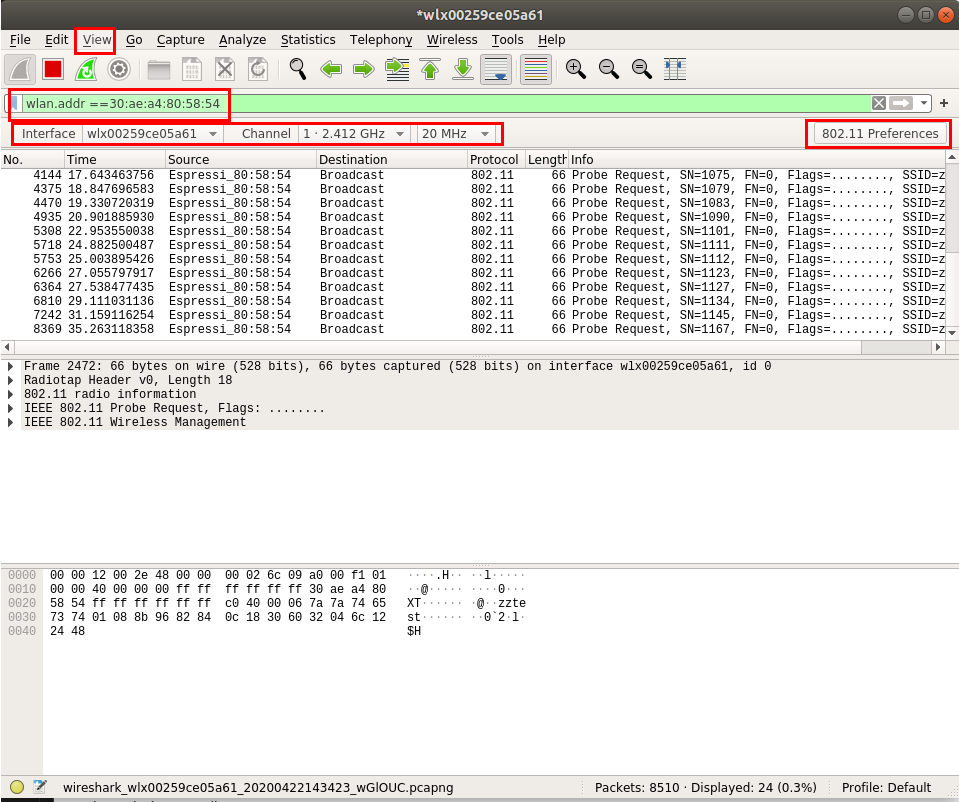Toggle auto-scroll during live capture

click(x=496, y=69)
